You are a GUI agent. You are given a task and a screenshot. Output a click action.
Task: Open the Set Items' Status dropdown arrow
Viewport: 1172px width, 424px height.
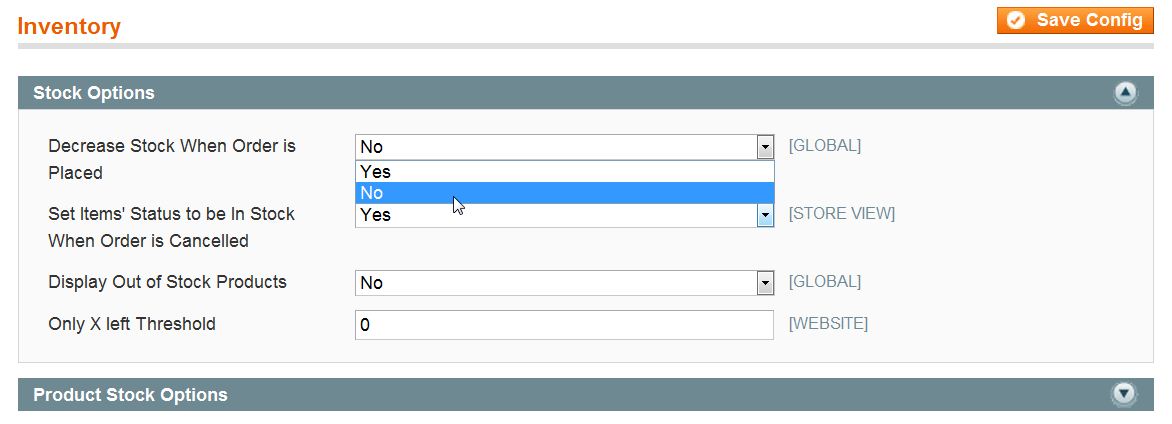point(765,215)
